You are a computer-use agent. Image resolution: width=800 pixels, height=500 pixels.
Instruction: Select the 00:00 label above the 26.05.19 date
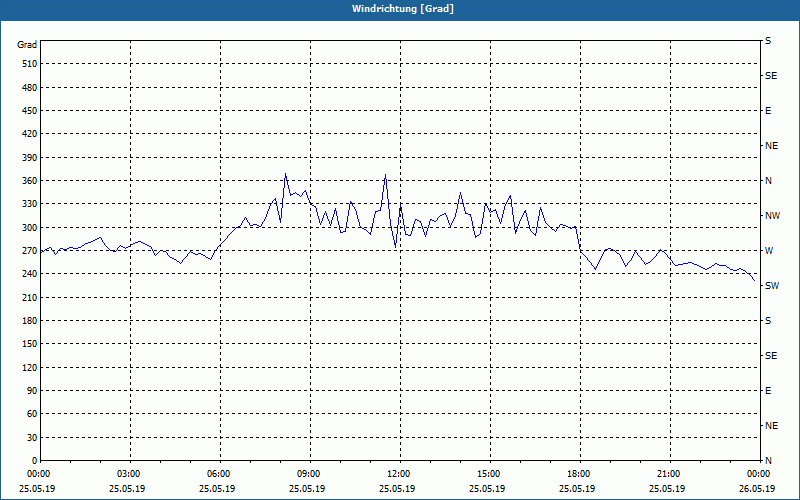(x=759, y=474)
